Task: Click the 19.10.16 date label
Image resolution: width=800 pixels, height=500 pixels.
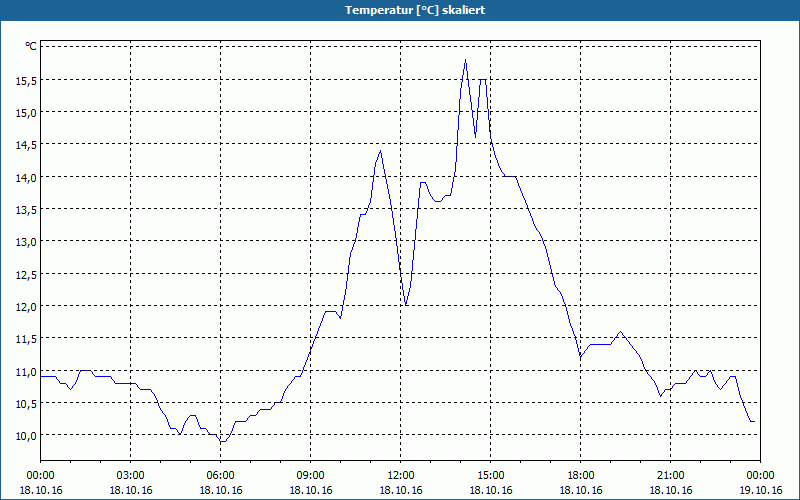Action: click(760, 490)
